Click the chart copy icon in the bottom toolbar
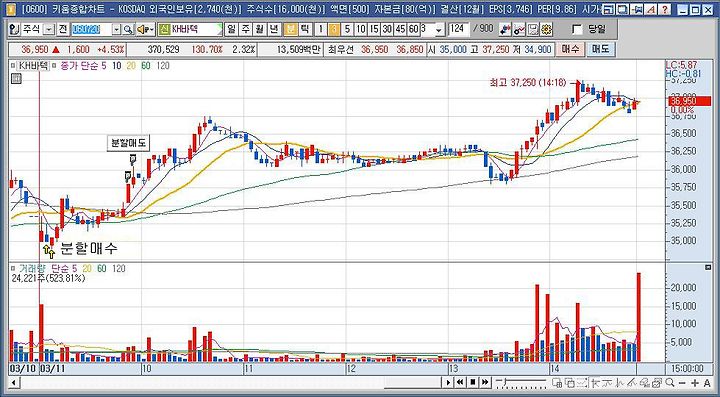 coord(569,382)
